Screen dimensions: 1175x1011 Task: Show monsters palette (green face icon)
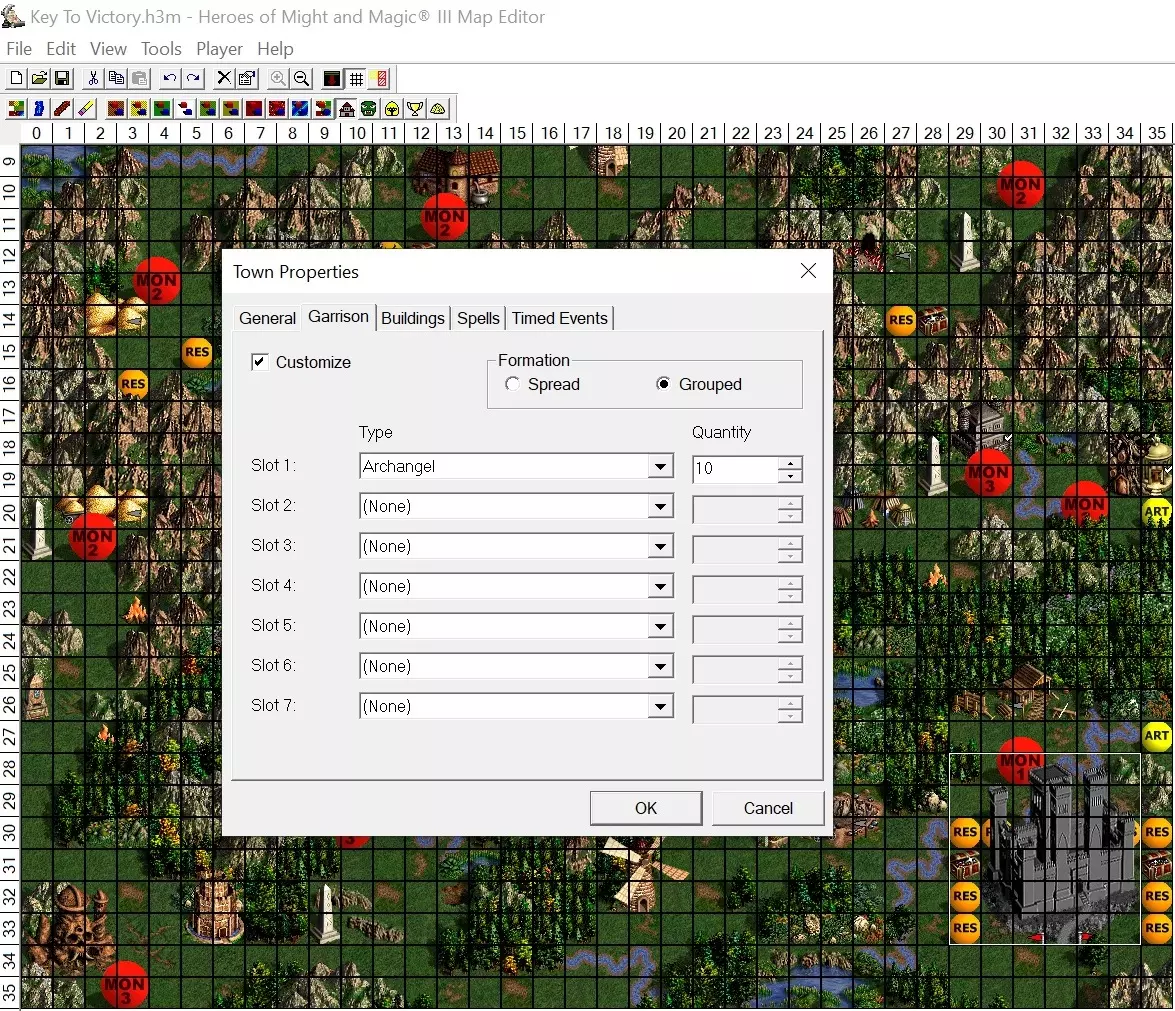pyautogui.click(x=369, y=109)
